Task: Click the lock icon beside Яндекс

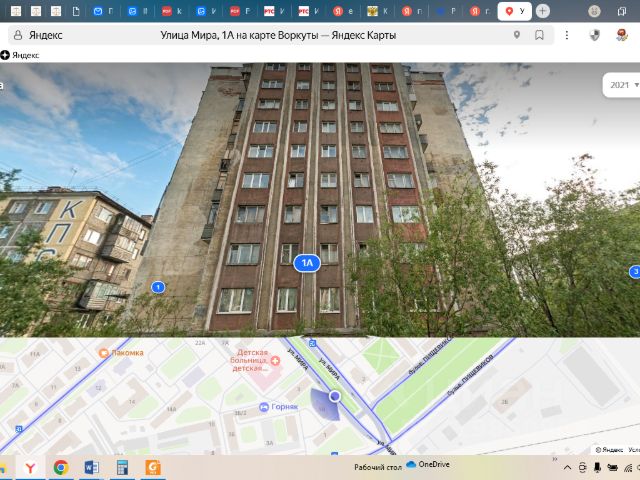Action: tap(18, 35)
